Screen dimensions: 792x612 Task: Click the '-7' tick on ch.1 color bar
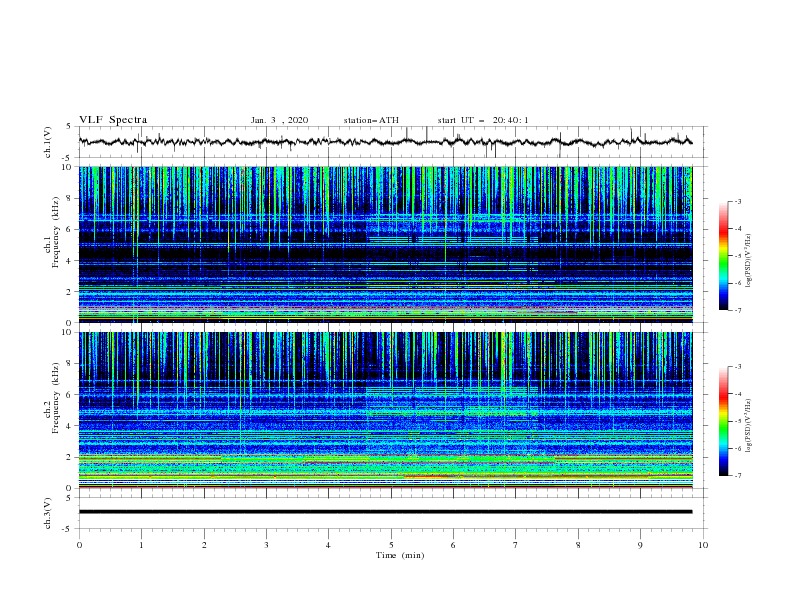point(738,310)
